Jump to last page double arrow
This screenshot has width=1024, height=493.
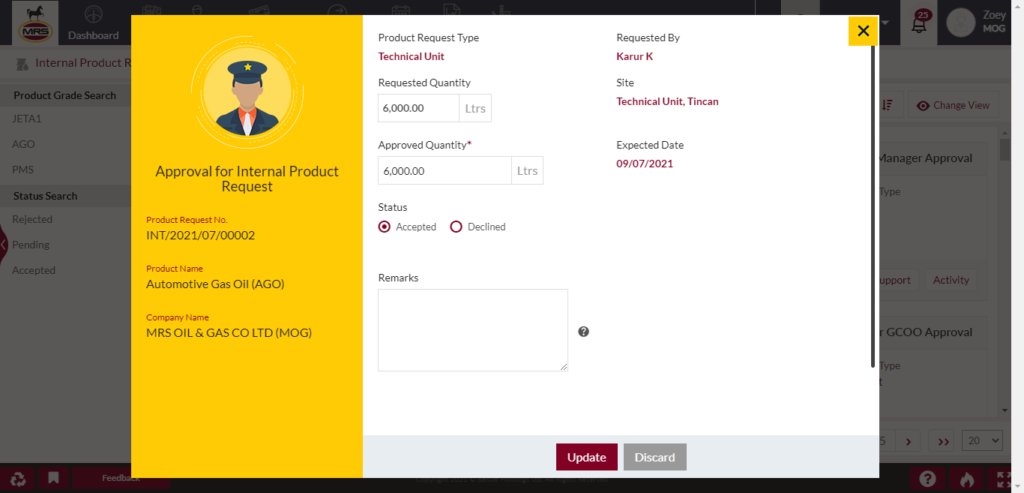(942, 441)
